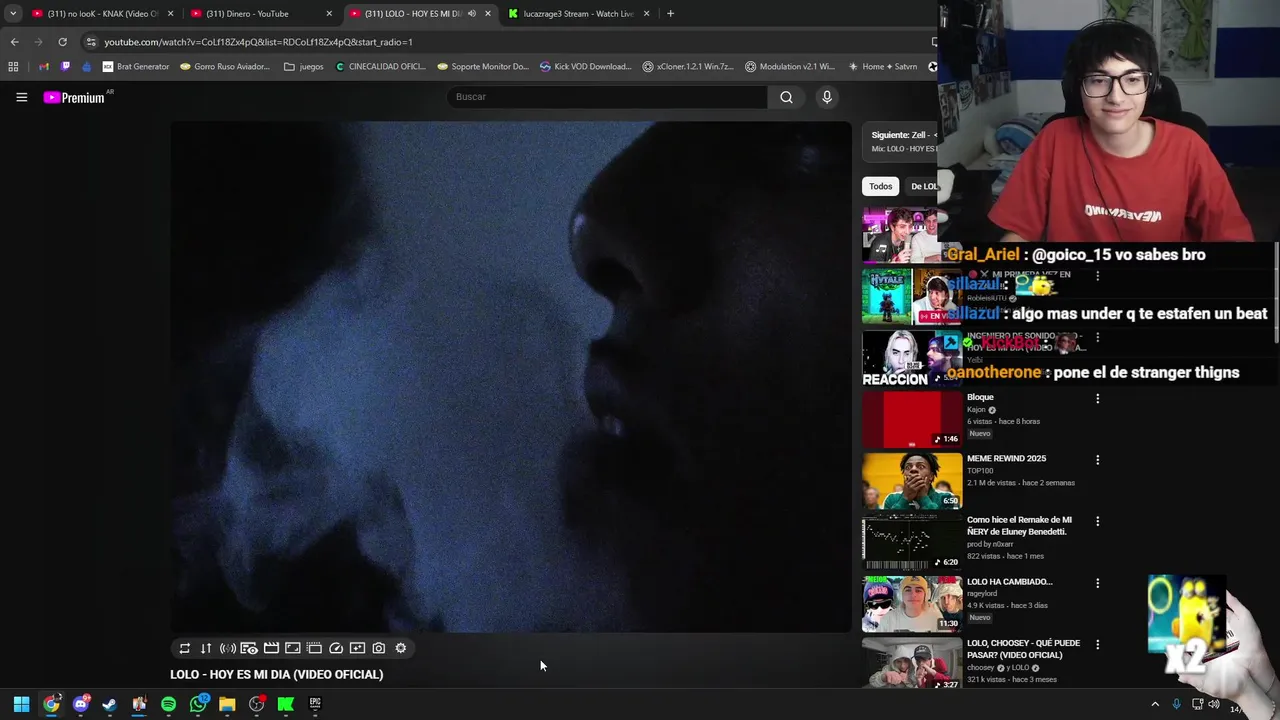Open the Twitch bookmark icon
This screenshot has width=1280, height=720.
click(x=66, y=67)
